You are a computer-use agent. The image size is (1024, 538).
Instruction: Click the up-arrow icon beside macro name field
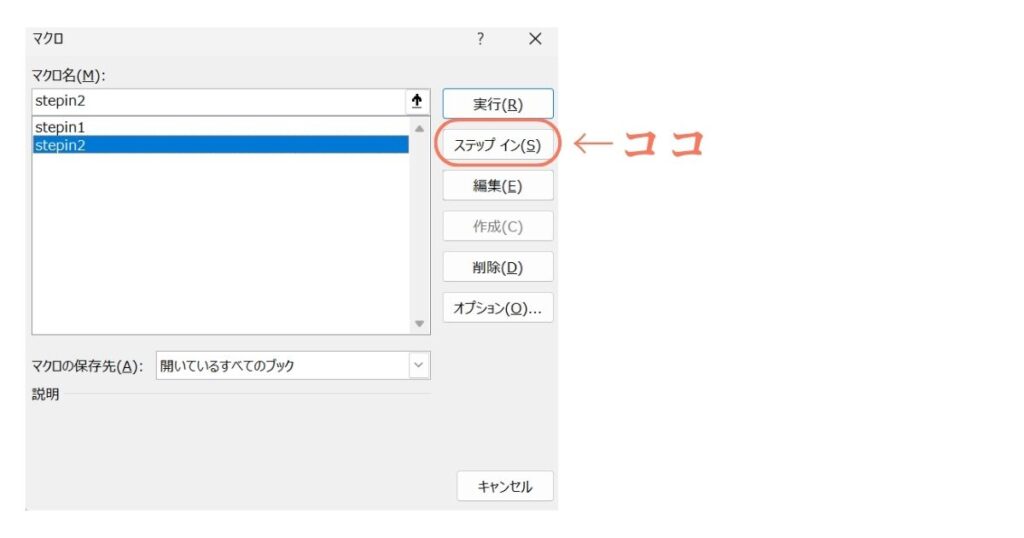417,101
